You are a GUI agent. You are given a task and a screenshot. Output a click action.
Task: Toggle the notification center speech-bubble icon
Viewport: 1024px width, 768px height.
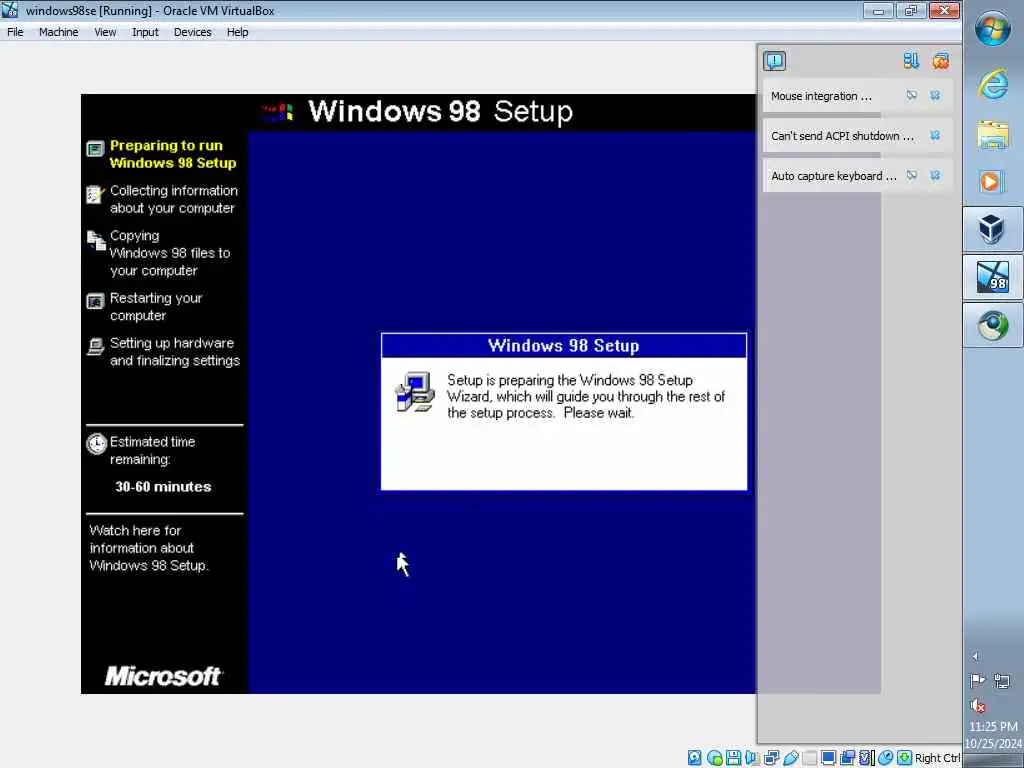(x=775, y=61)
